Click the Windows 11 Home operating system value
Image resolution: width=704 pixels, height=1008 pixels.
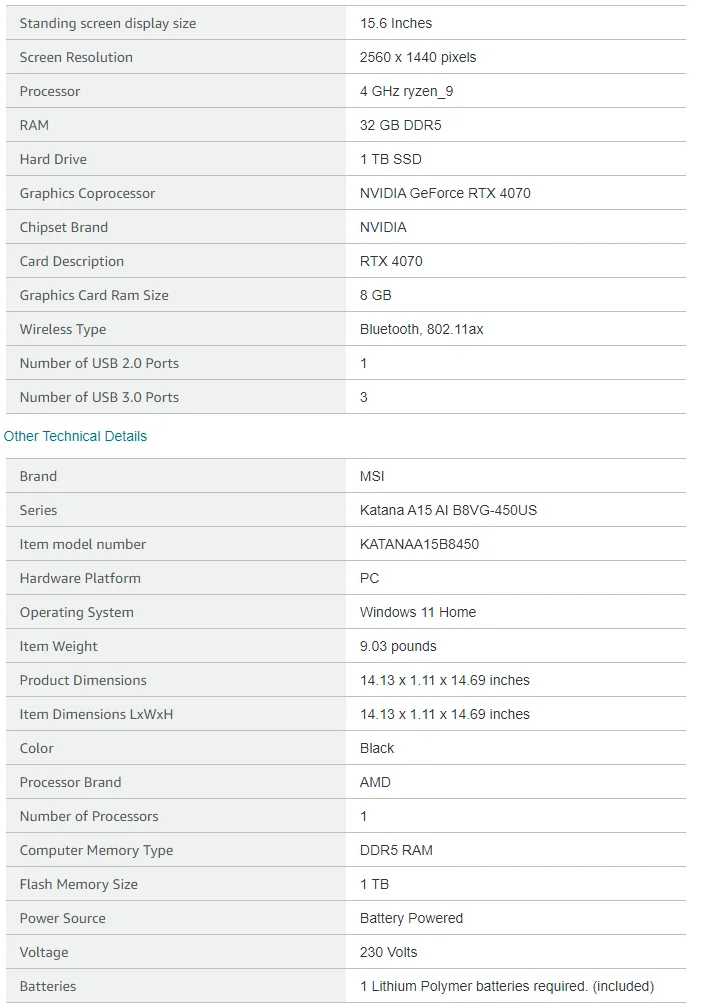pos(418,613)
